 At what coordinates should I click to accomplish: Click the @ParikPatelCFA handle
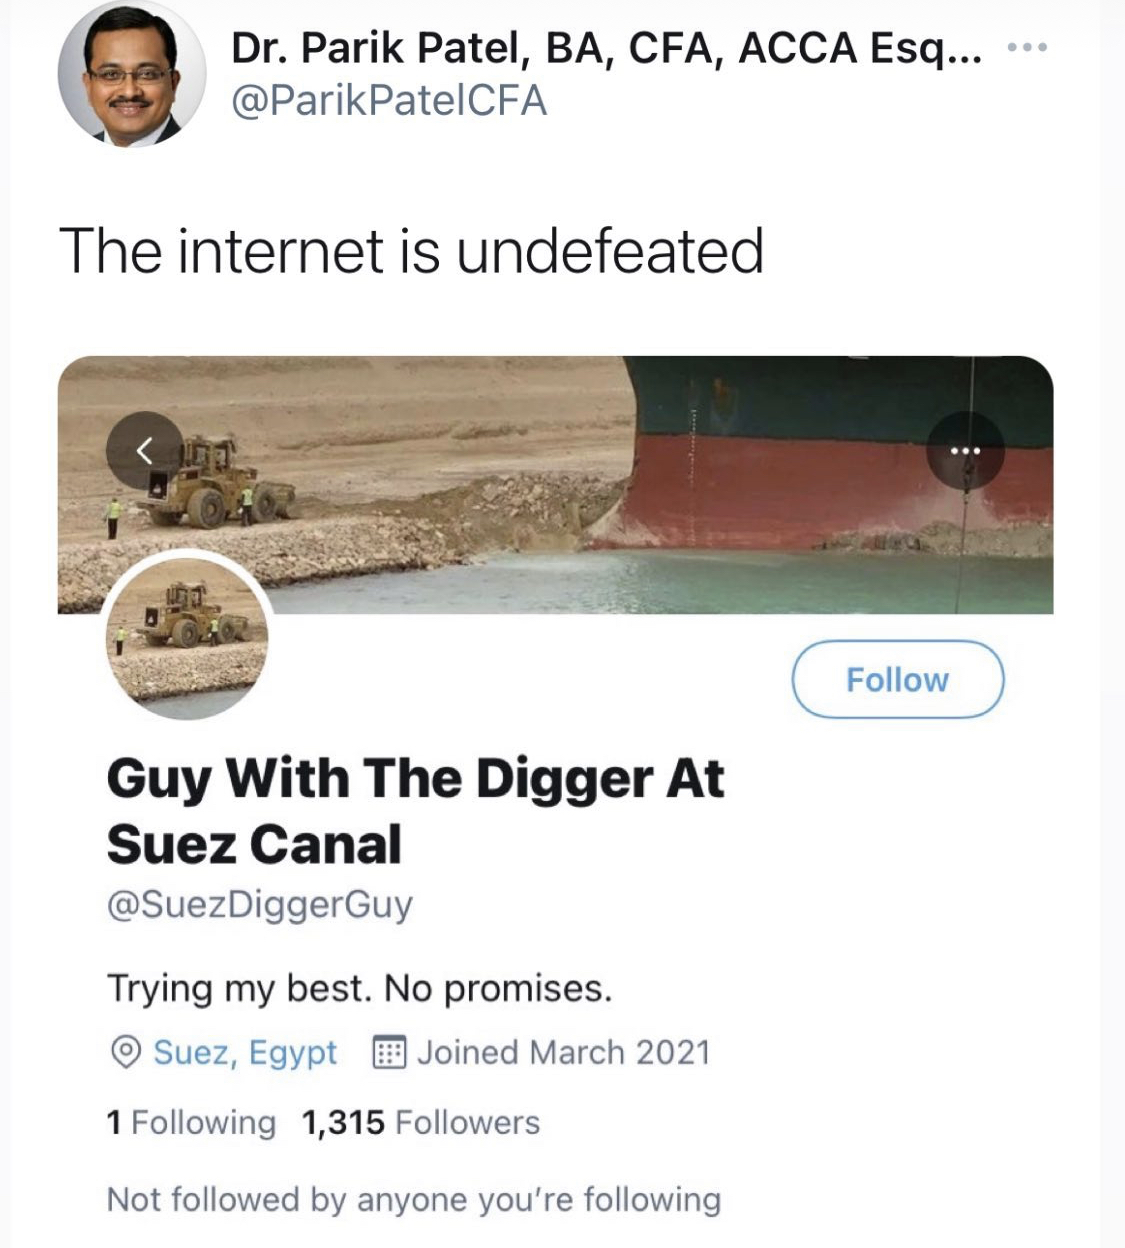[389, 101]
